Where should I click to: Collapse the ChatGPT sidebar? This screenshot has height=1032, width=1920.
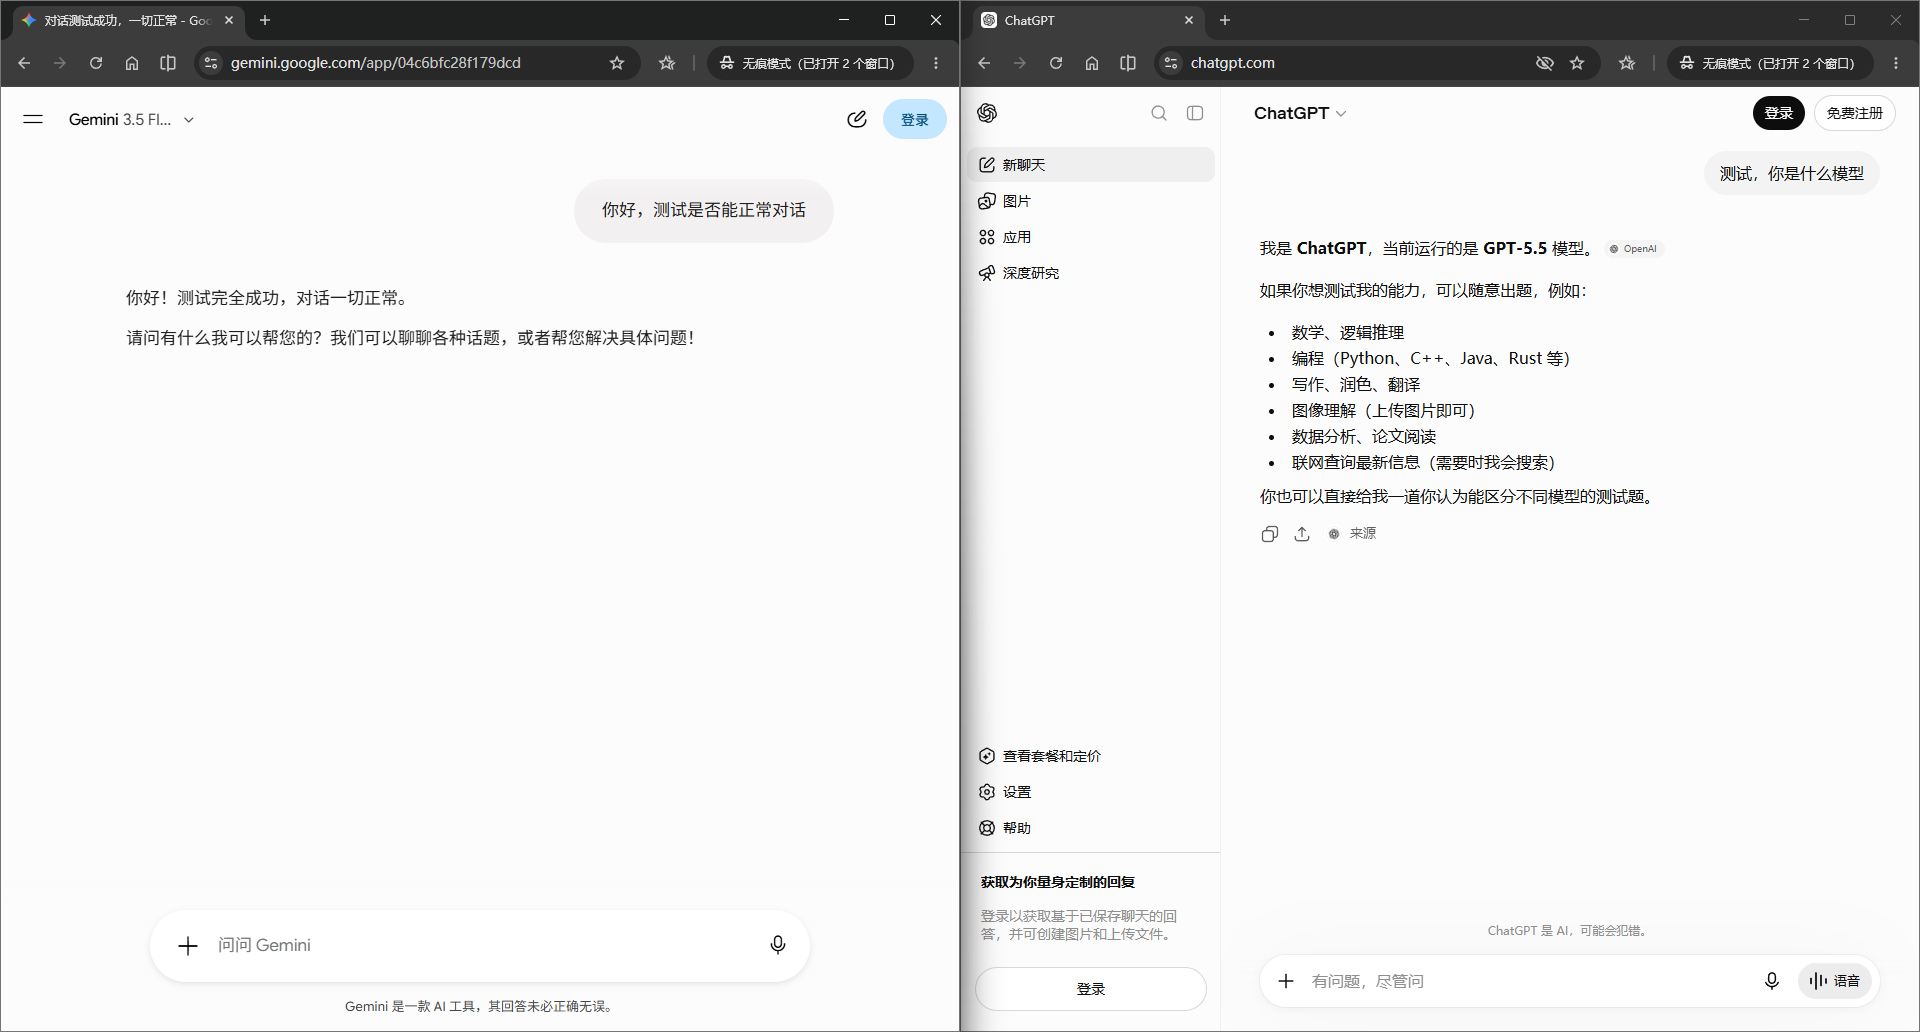1195,113
